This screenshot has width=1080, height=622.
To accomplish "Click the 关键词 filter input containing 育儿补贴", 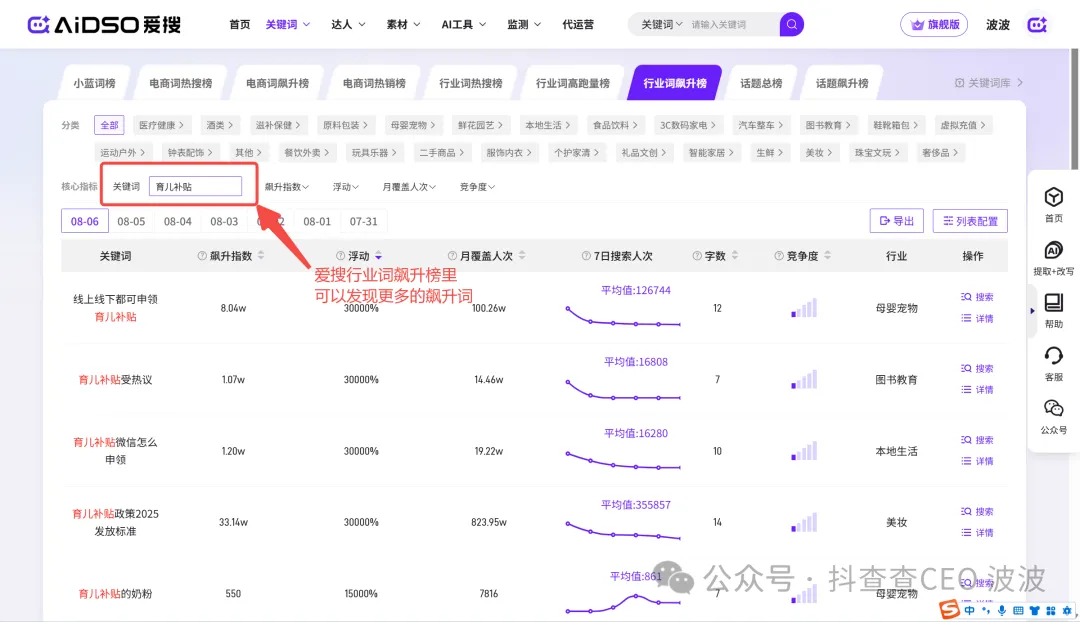I will click(195, 187).
